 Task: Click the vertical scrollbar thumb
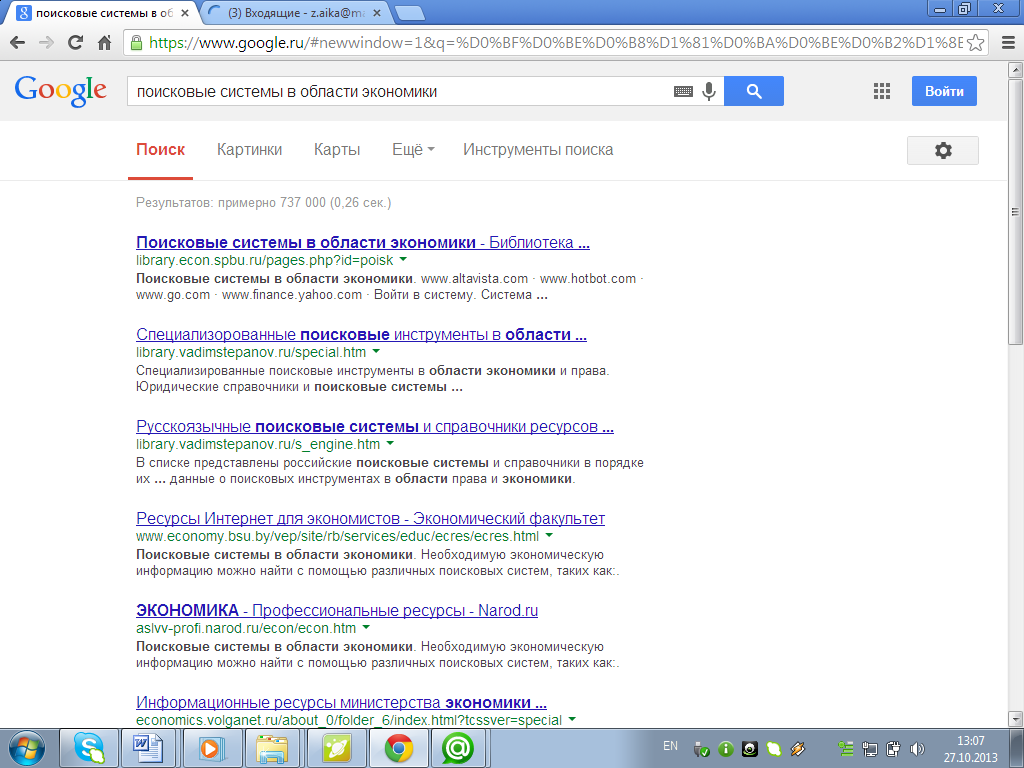click(x=1015, y=213)
